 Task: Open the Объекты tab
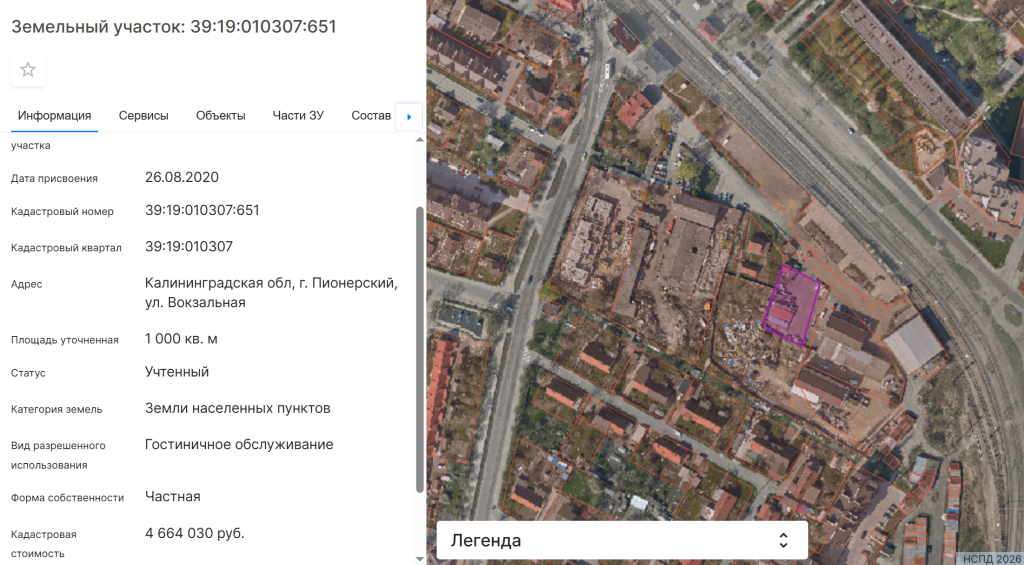221,115
